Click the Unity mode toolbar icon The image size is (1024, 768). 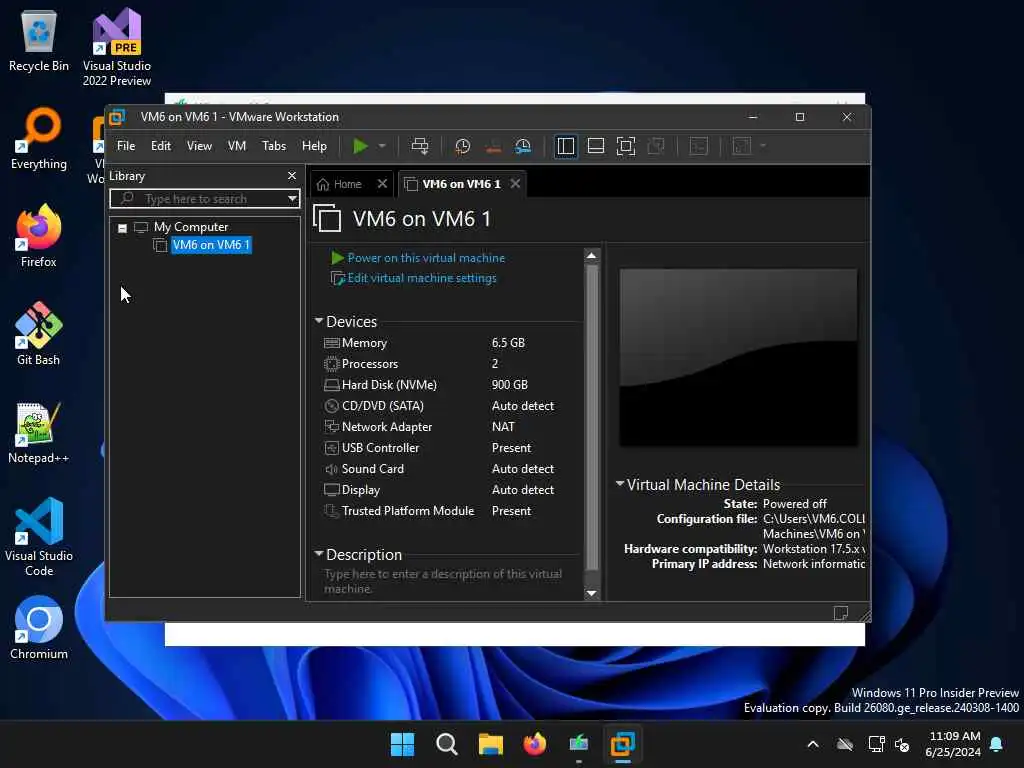pos(656,146)
